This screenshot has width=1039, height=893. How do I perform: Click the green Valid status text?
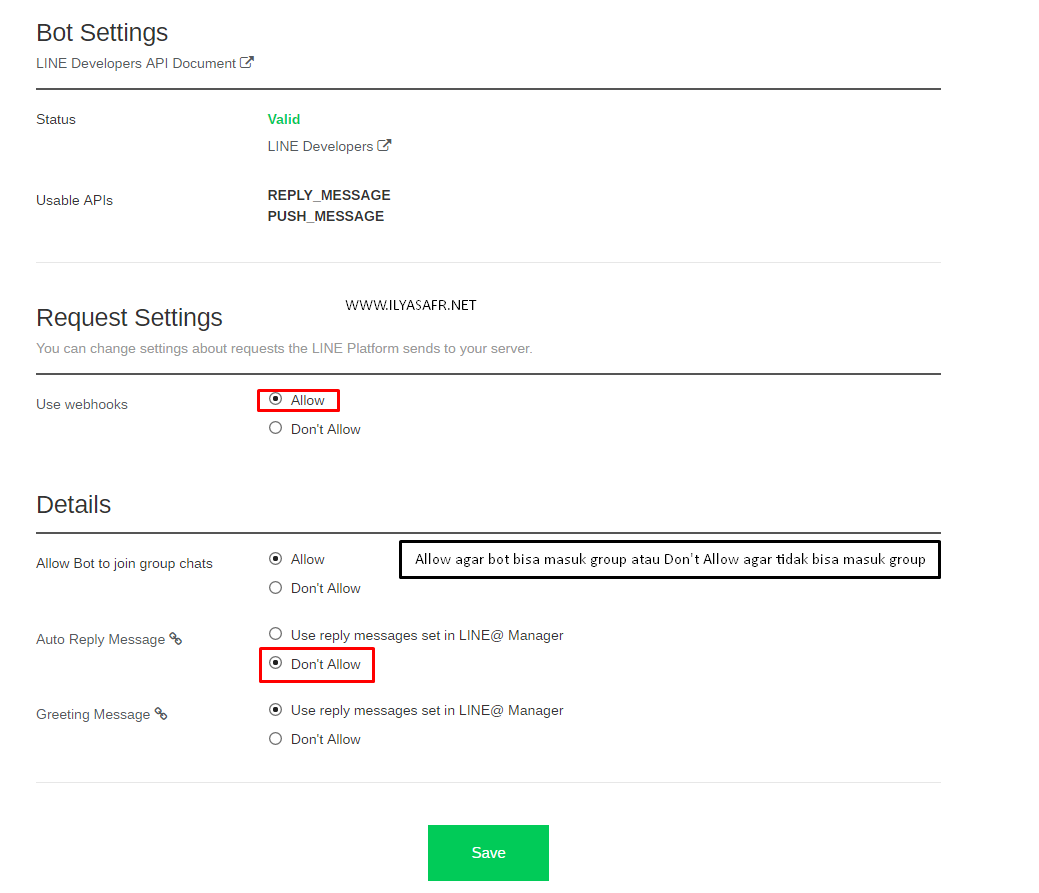coord(284,119)
